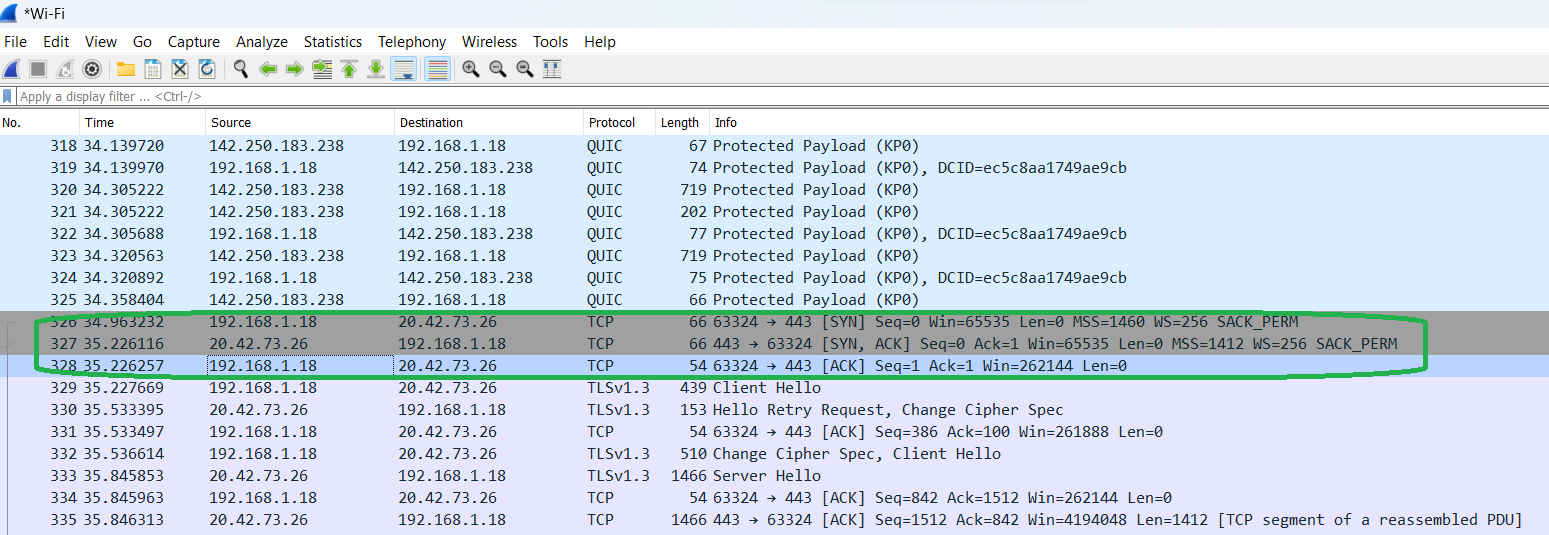
Task: Open the Go menu
Action: tap(142, 42)
